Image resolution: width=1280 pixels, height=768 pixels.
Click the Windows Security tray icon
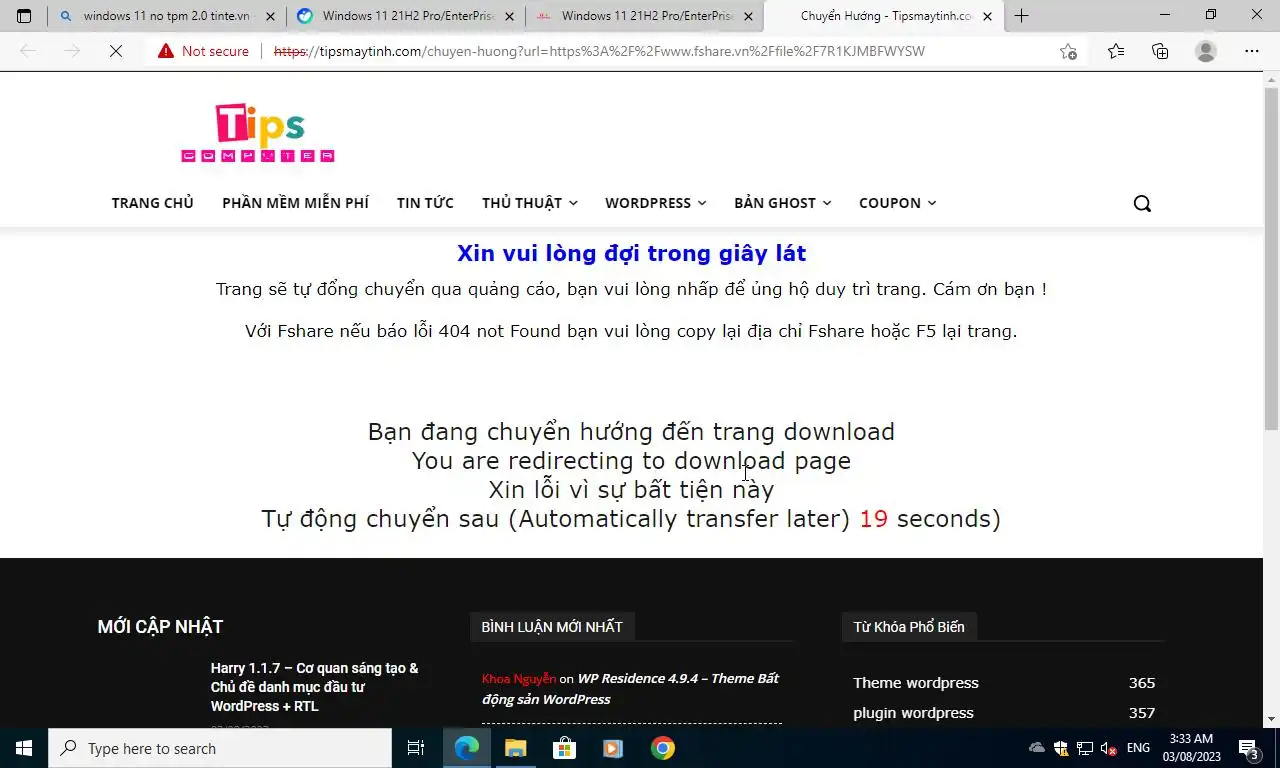[1061, 748]
